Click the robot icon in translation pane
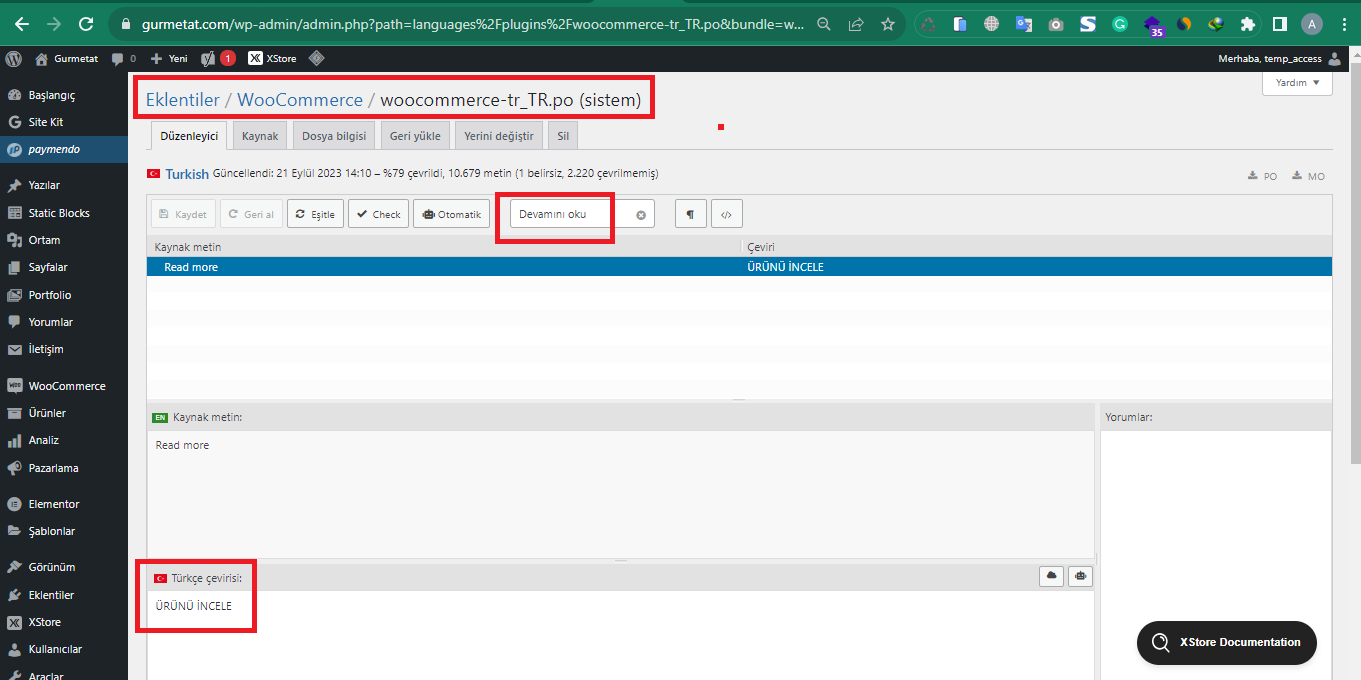The image size is (1361, 680). point(1080,576)
